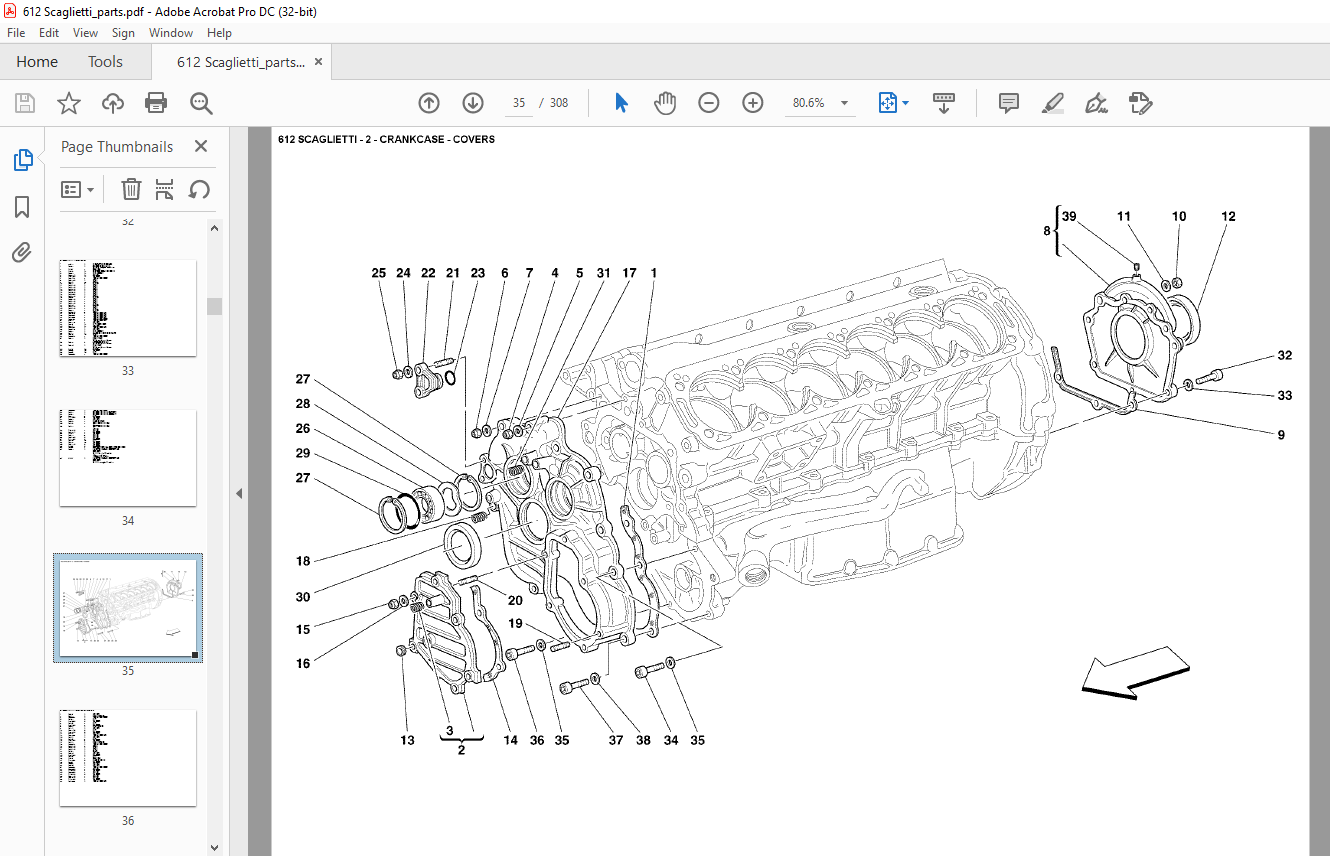Close the 612 Scaglietti_parts tab
This screenshot has height=856, width=1330.
[319, 61]
